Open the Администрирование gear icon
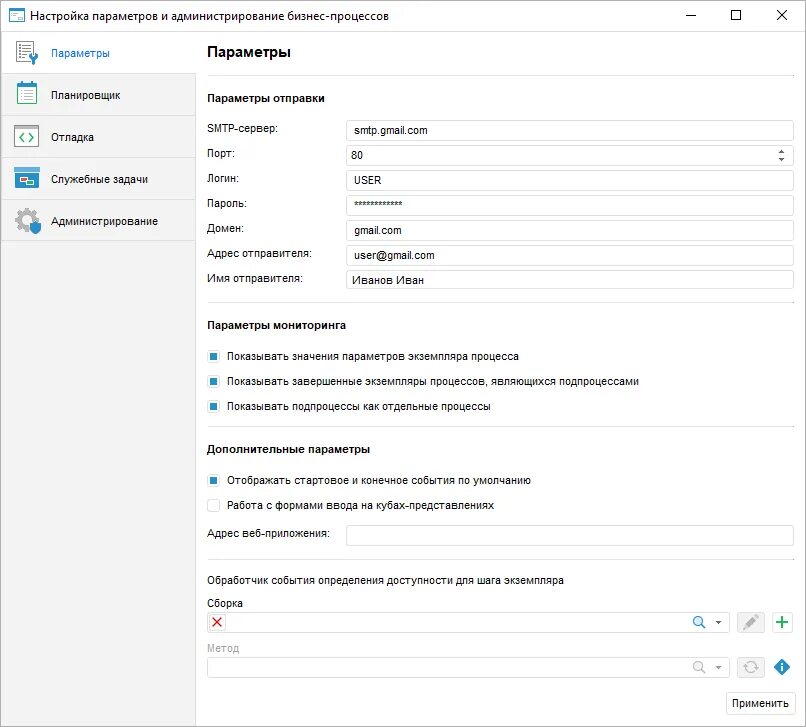806x727 pixels. click(x=27, y=221)
